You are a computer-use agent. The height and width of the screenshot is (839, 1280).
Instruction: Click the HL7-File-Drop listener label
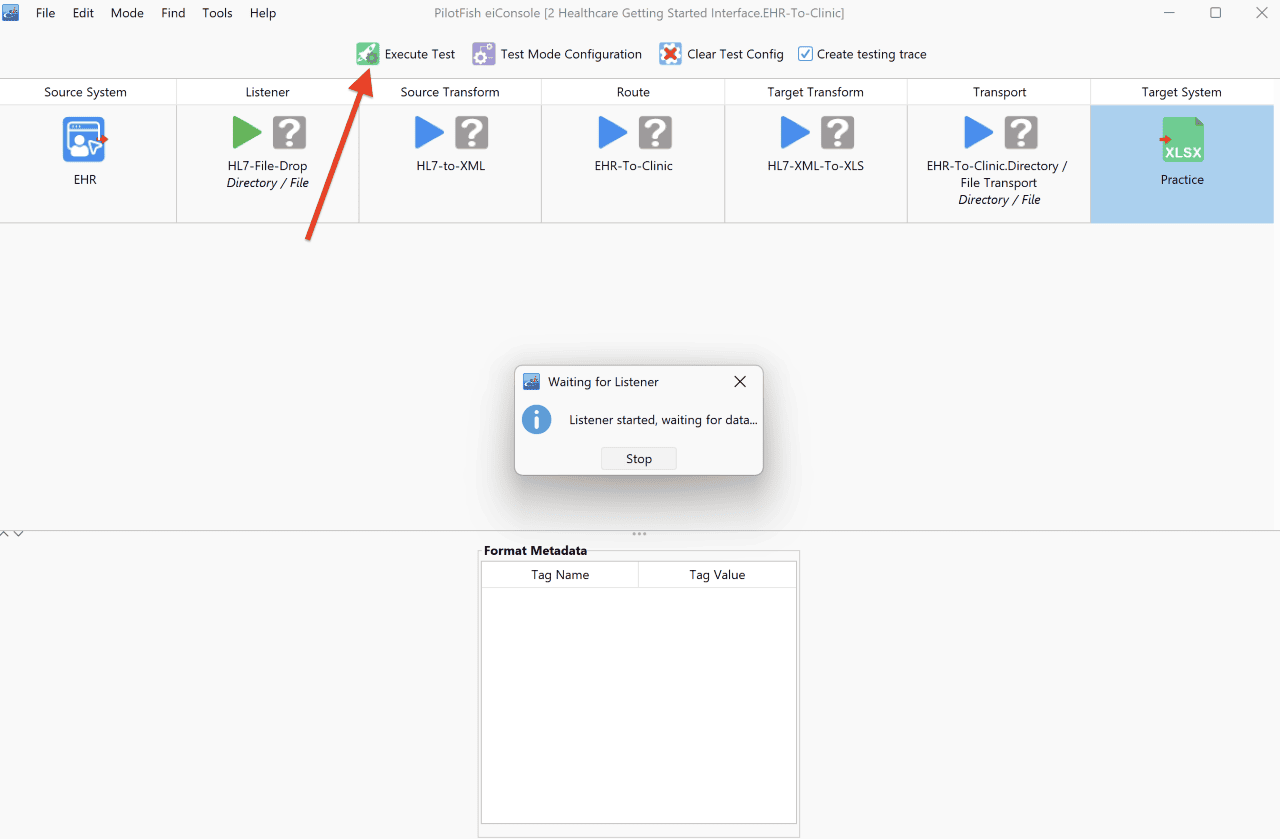[268, 166]
